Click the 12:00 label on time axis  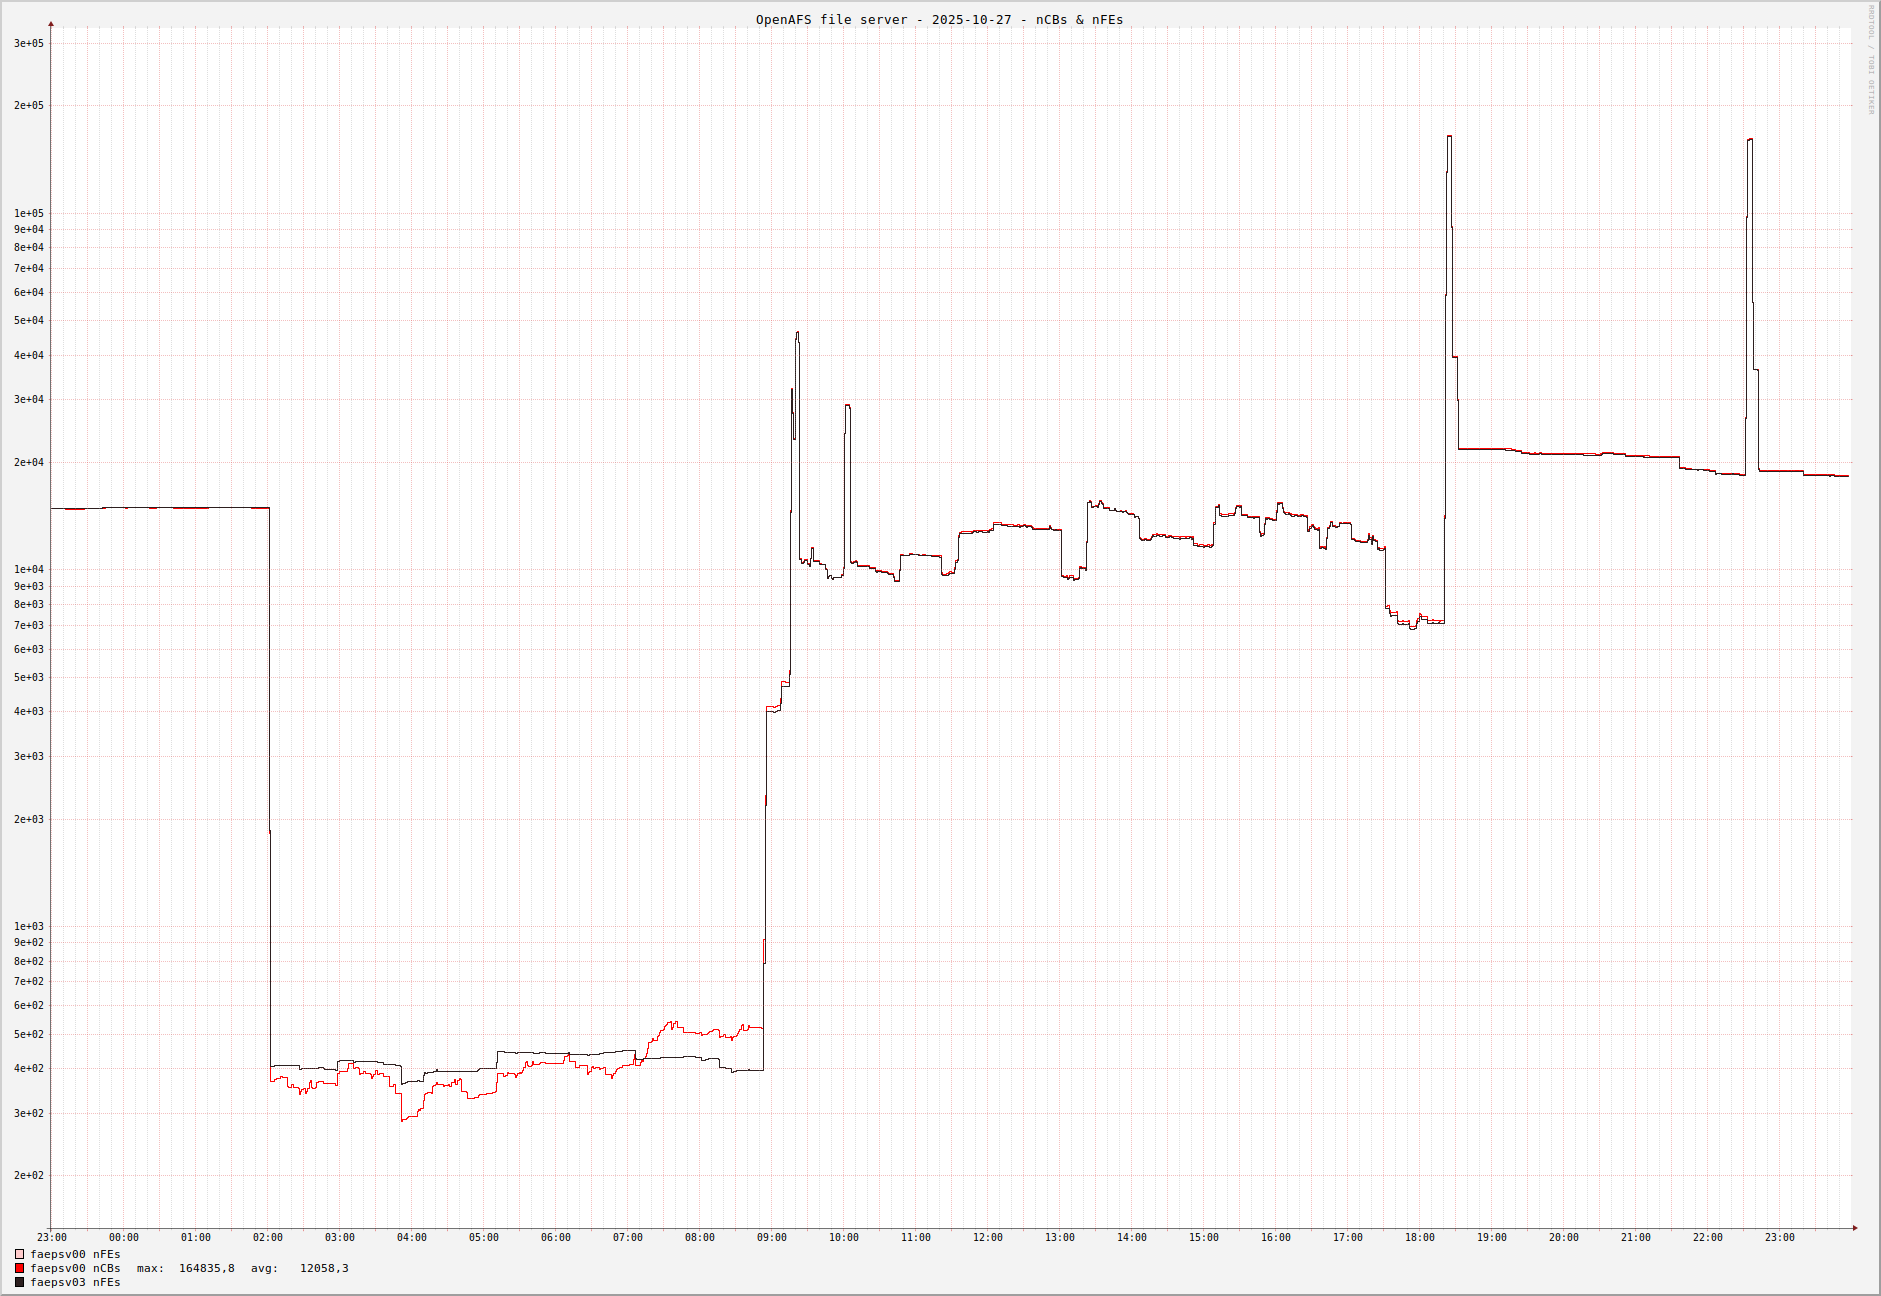tap(988, 1238)
